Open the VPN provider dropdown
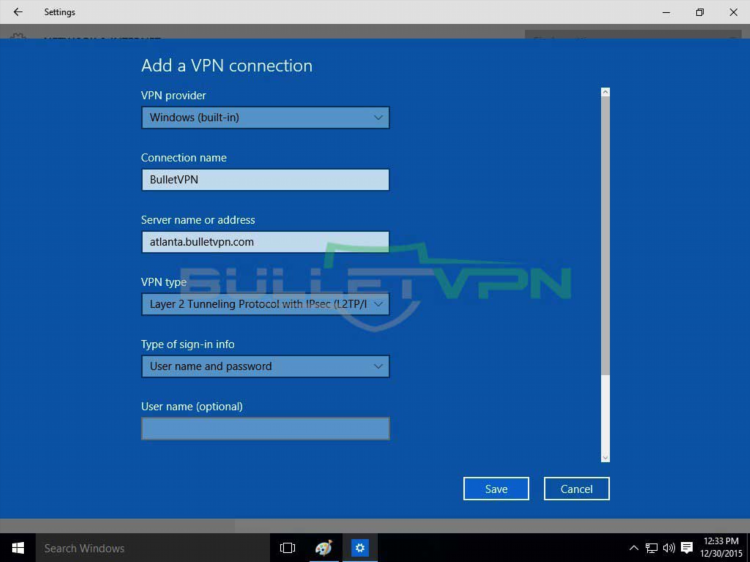The width and height of the screenshot is (750, 562). (x=265, y=118)
